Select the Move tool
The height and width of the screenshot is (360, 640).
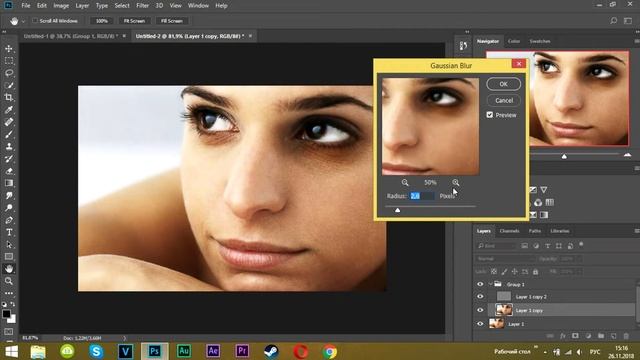pyautogui.click(x=9, y=49)
